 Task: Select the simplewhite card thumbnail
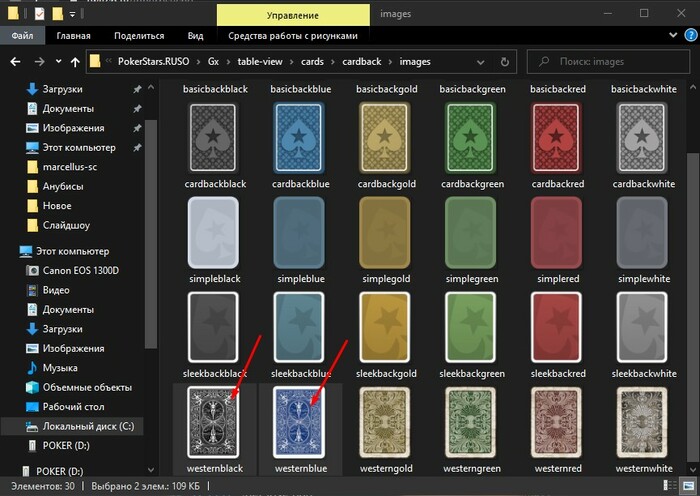[x=642, y=233]
